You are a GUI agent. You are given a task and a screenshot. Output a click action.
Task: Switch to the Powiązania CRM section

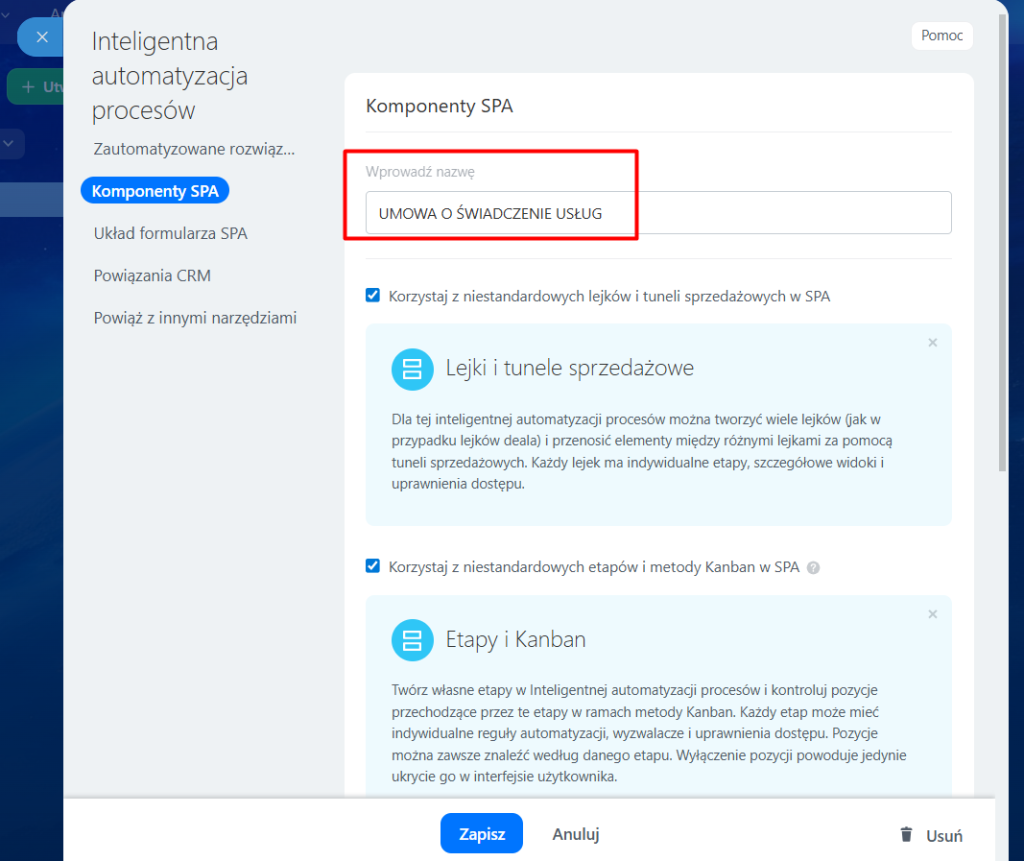pos(152,275)
